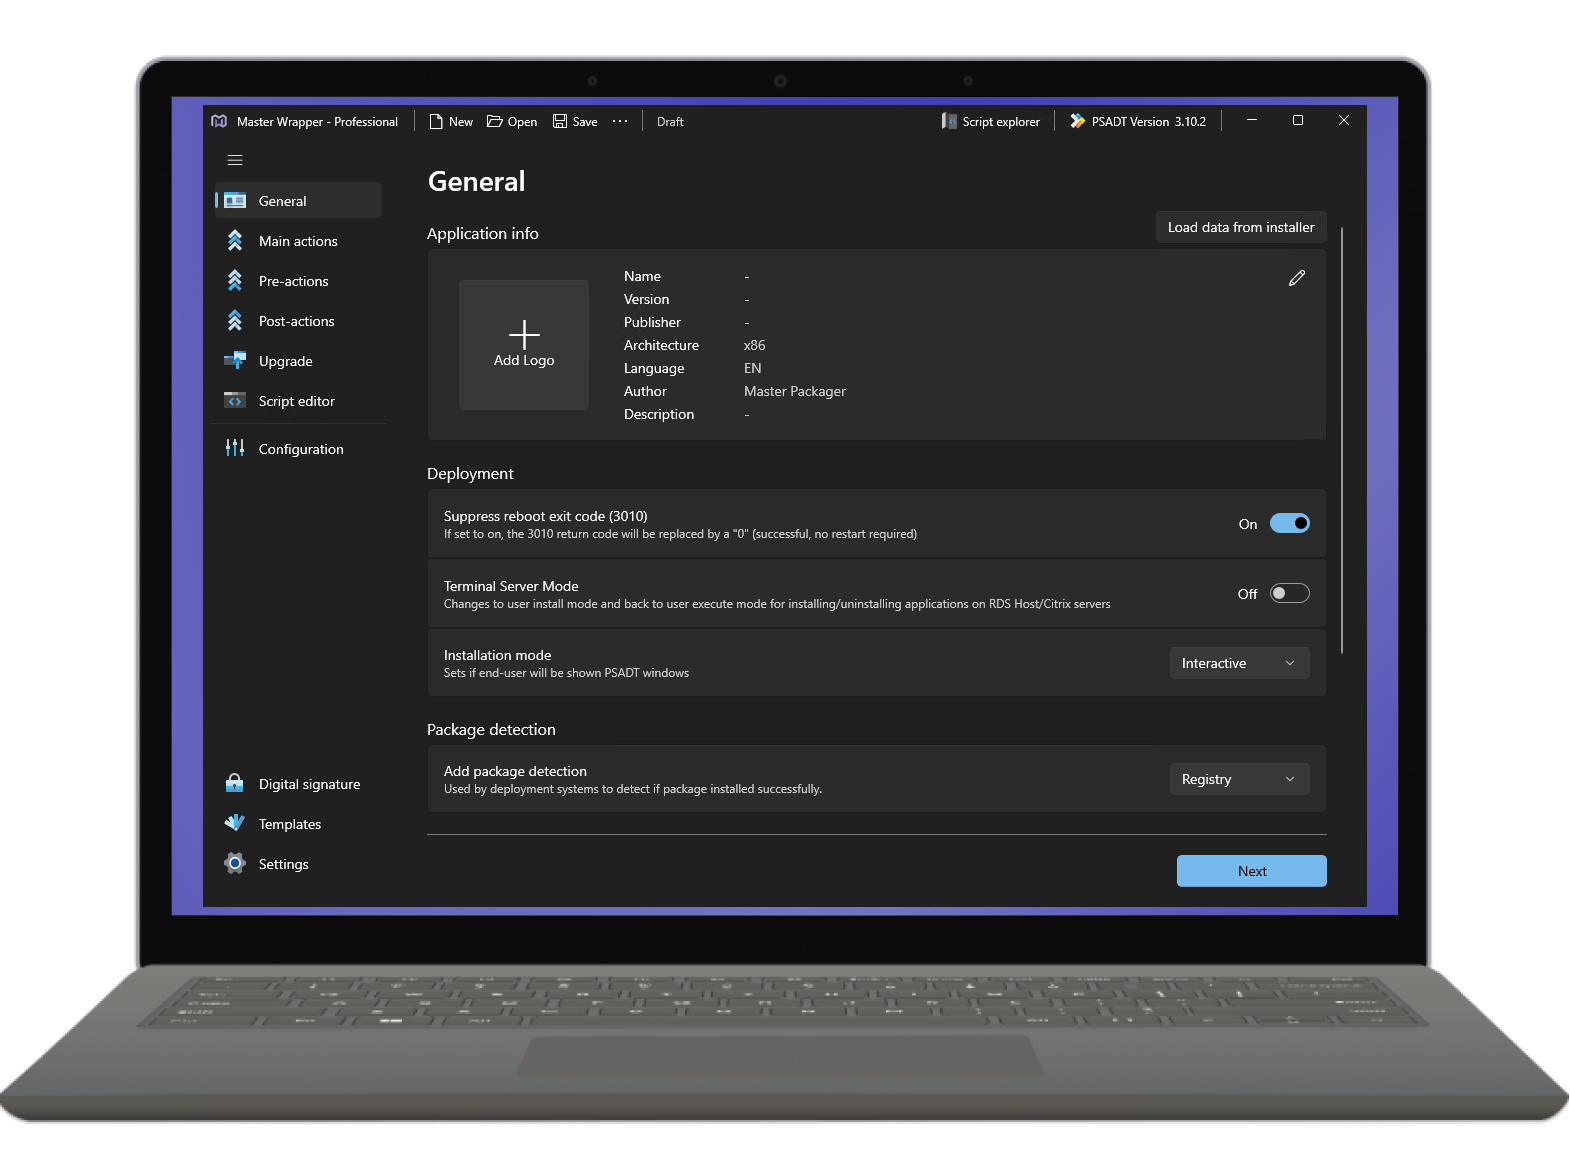Turn off Suppress reboot exit code toggle

pos(1290,523)
